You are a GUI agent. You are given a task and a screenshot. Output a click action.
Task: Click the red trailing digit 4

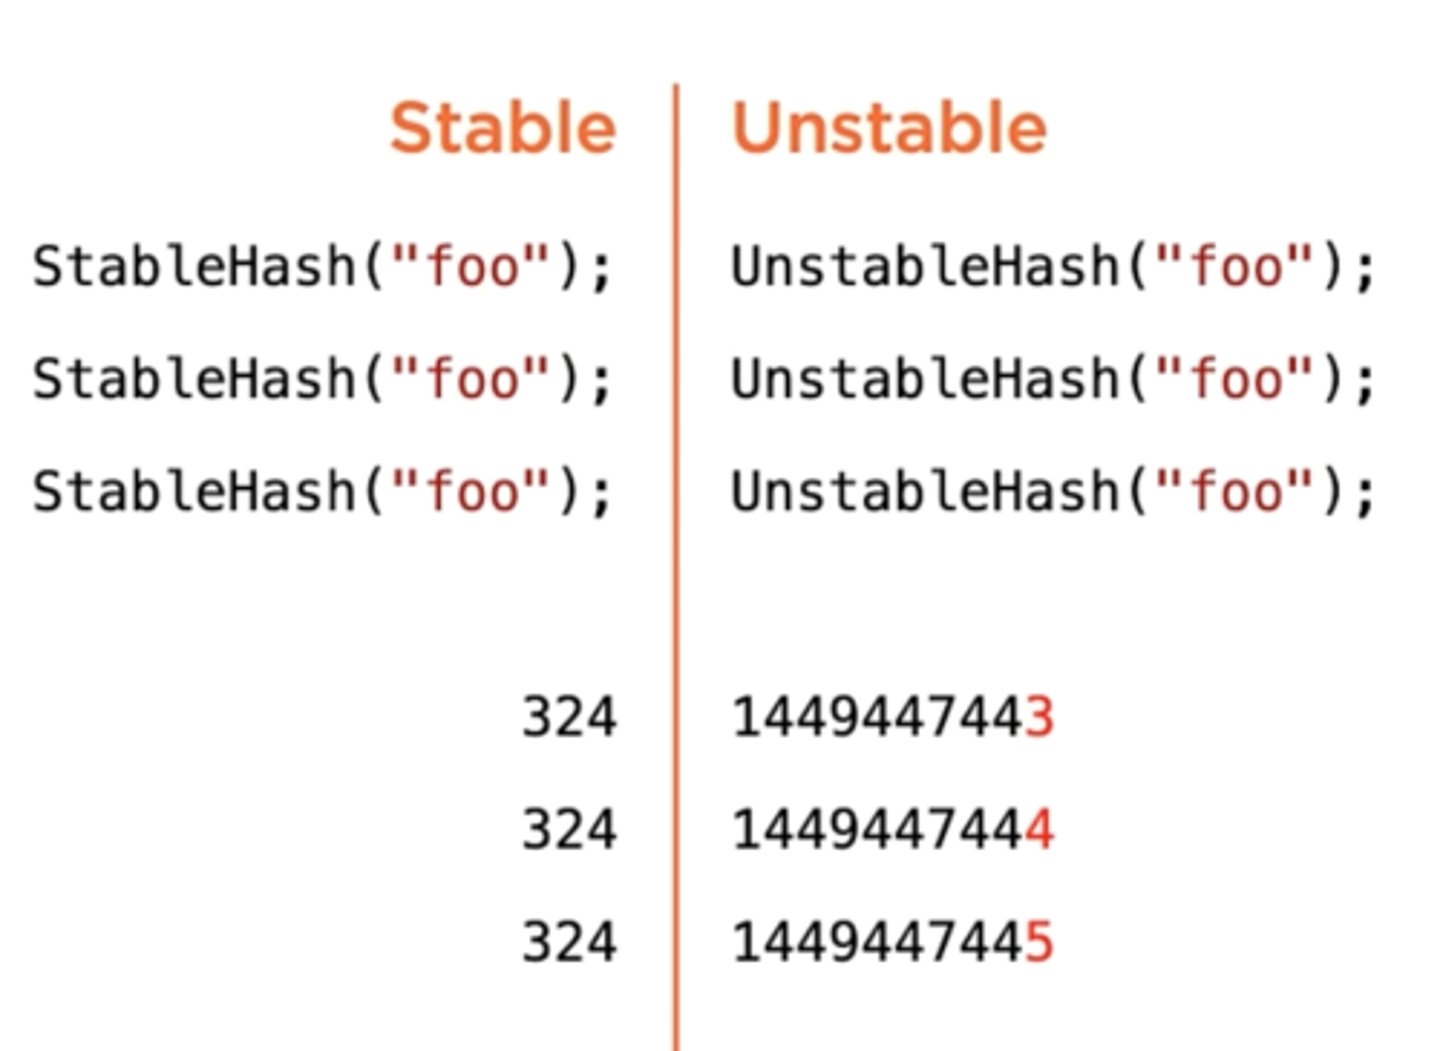[1040, 830]
